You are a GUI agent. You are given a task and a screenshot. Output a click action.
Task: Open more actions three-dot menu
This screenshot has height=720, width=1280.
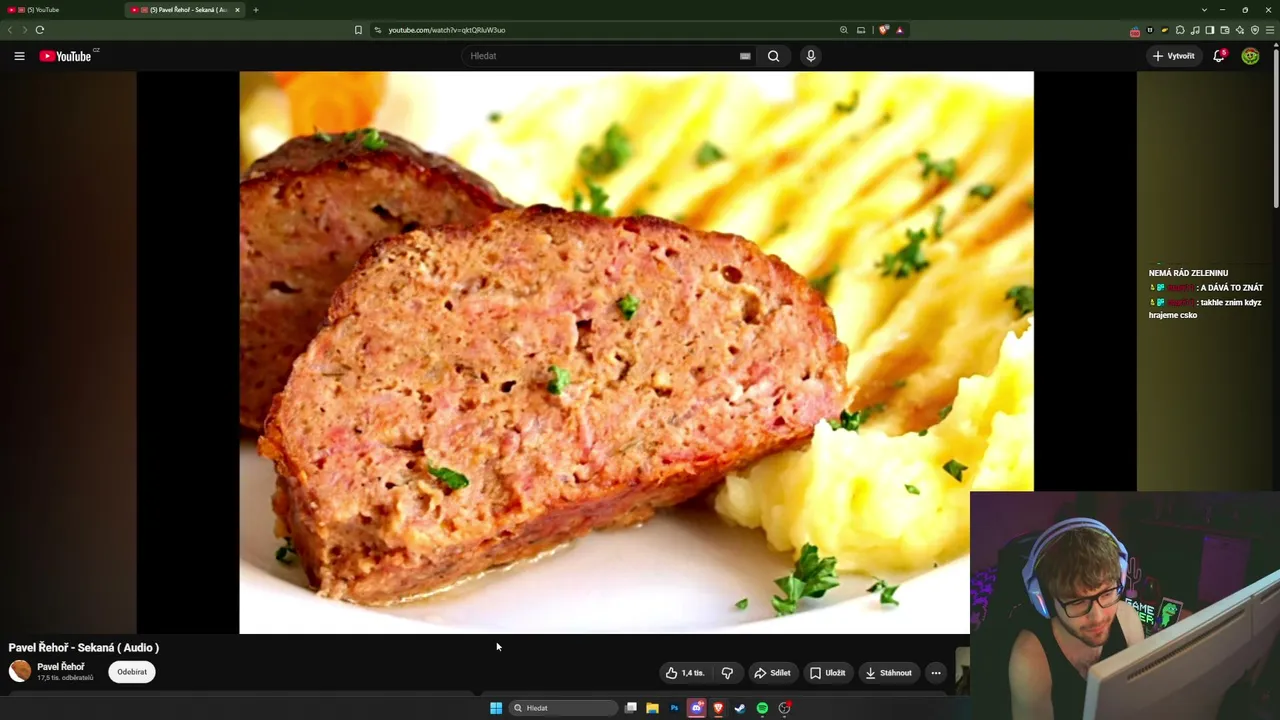tap(936, 673)
